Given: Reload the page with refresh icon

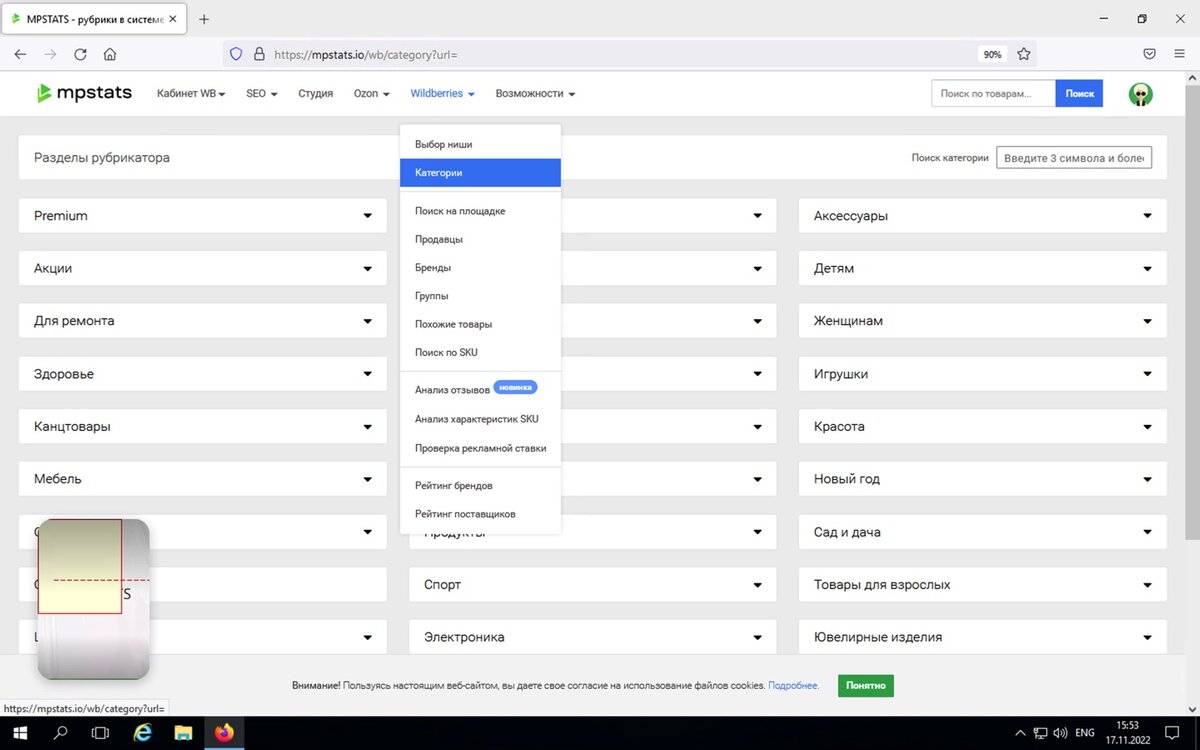Looking at the screenshot, I should coord(80,55).
